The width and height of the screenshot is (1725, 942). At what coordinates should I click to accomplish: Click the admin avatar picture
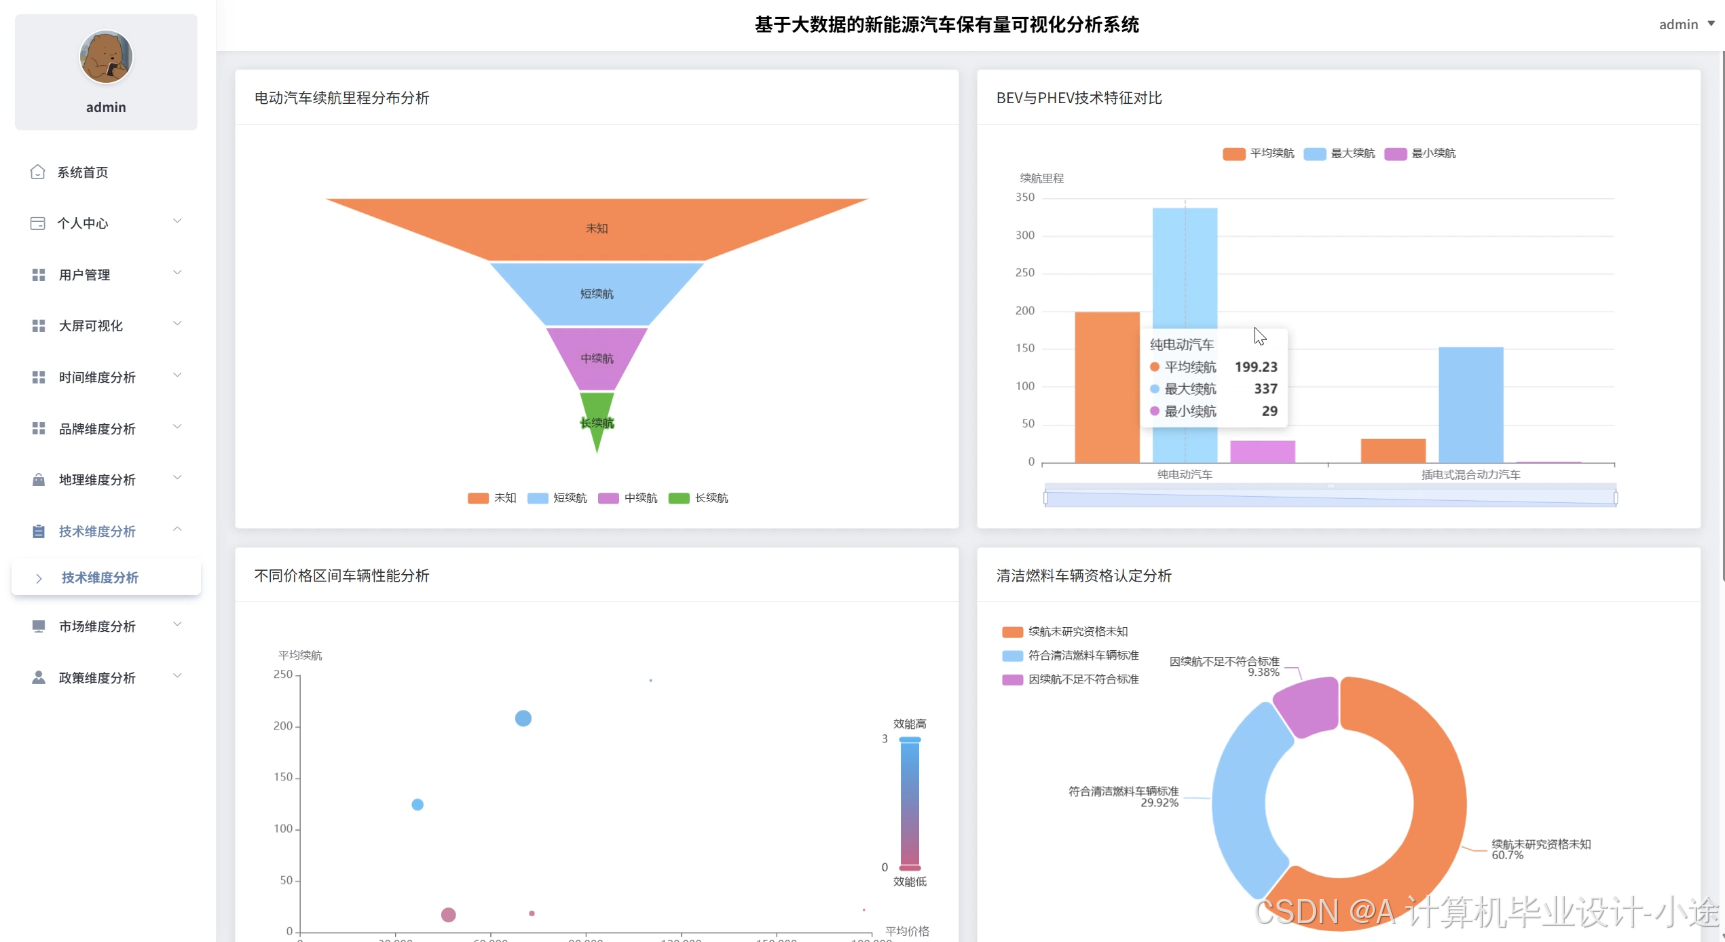pyautogui.click(x=105, y=57)
